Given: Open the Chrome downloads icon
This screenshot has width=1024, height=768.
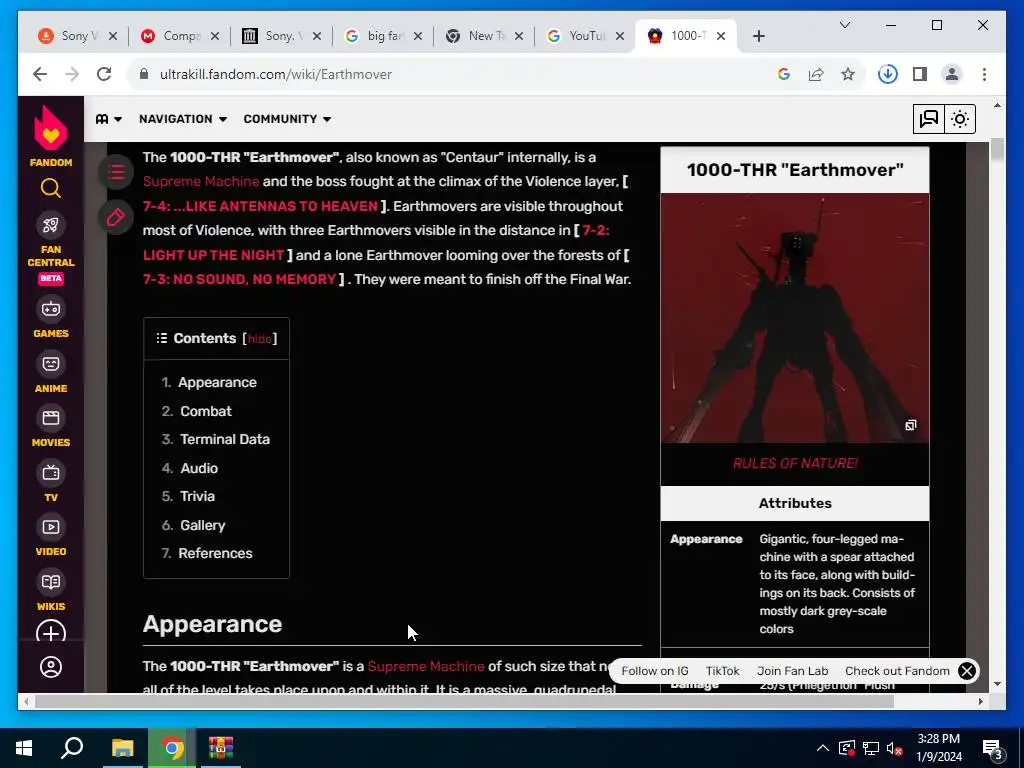Looking at the screenshot, I should (x=888, y=74).
